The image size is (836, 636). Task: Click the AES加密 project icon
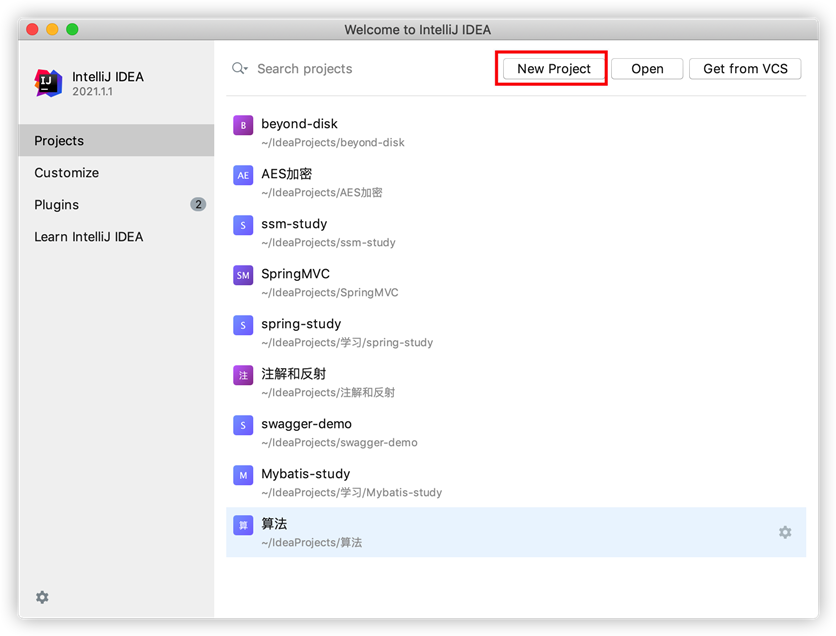243,175
